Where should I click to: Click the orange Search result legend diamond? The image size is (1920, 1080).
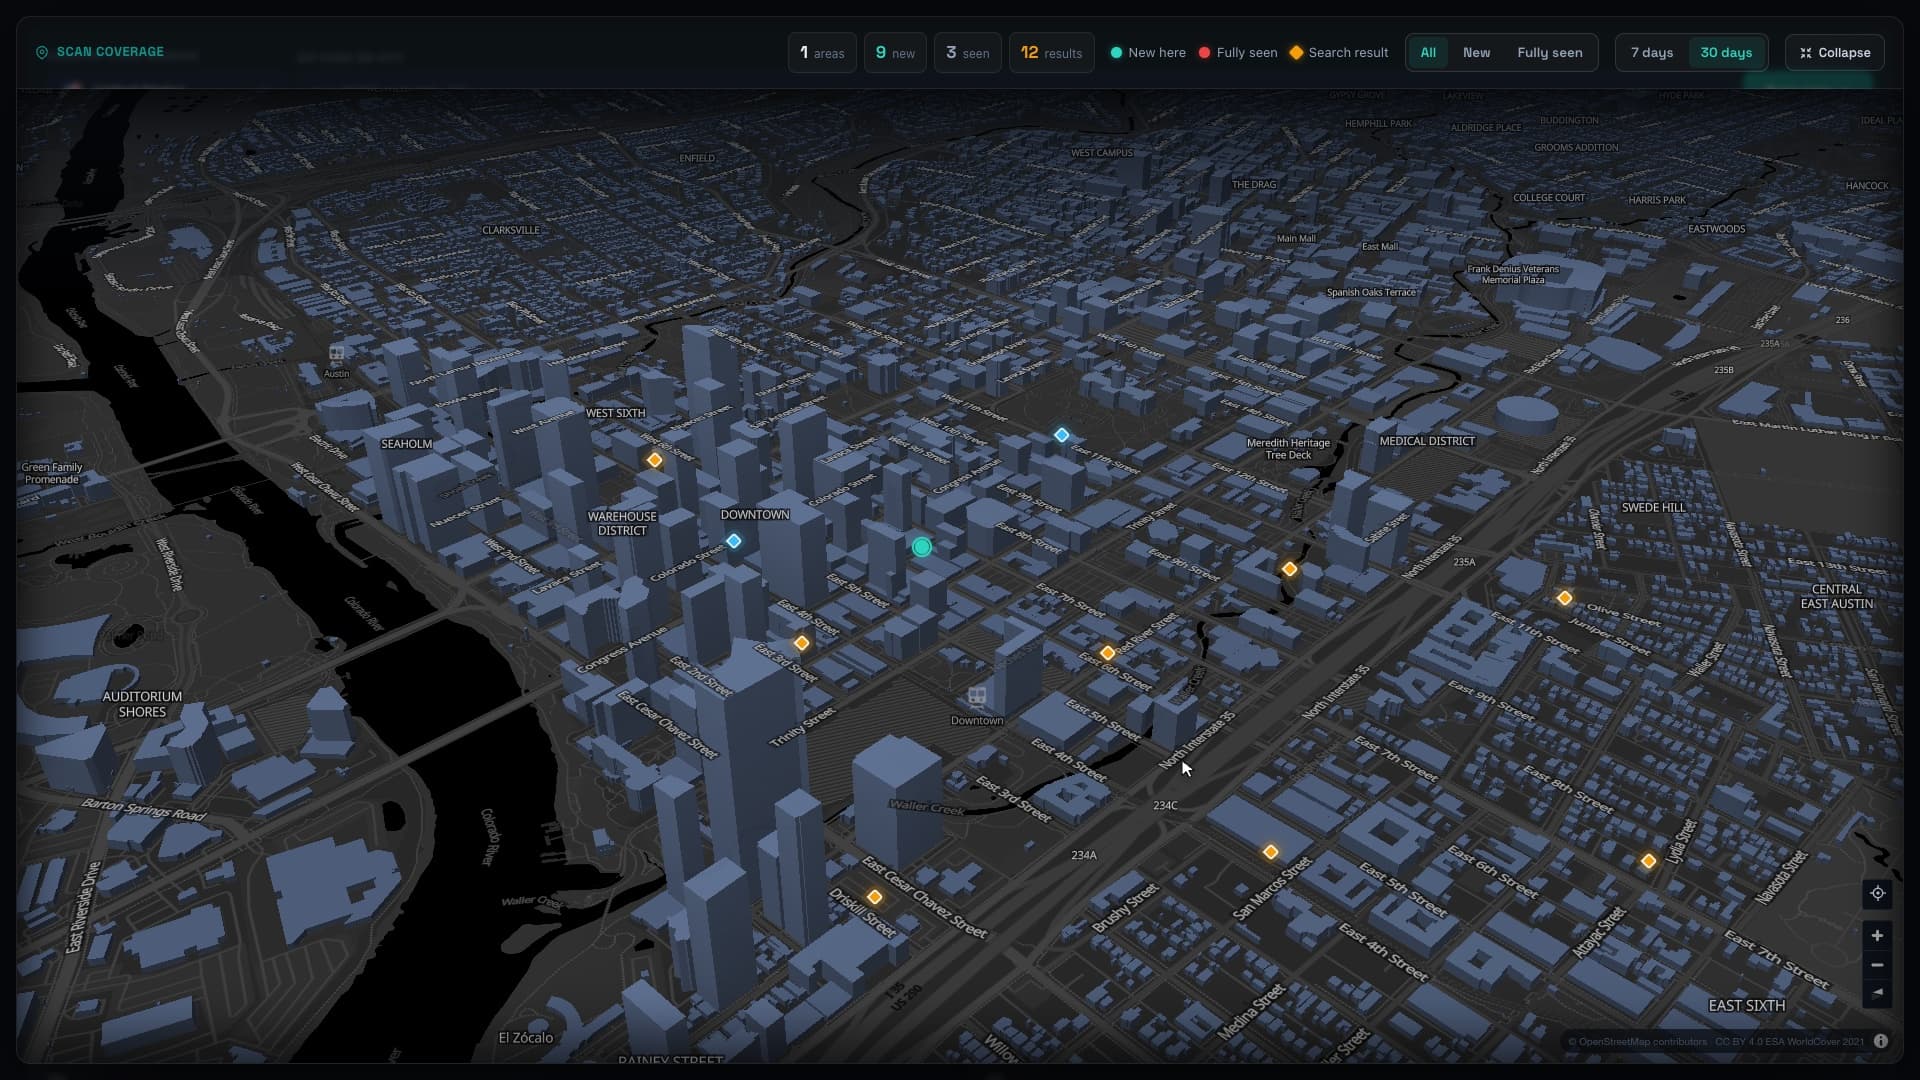1296,53
